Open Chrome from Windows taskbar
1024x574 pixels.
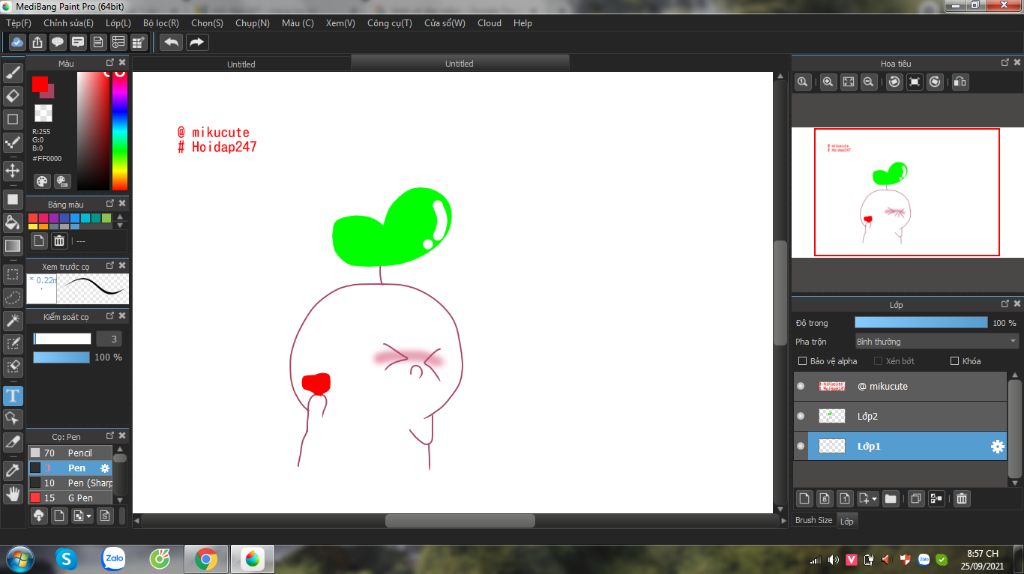click(x=206, y=559)
